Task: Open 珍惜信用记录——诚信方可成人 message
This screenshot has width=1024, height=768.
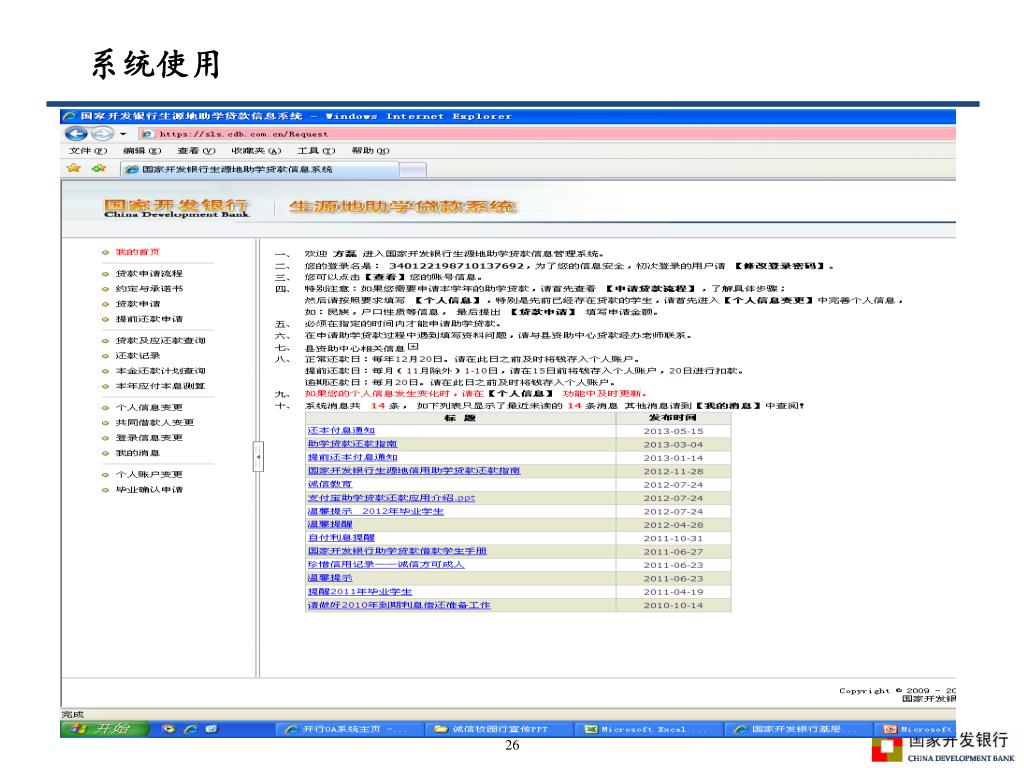Action: pyautogui.click(x=385, y=565)
